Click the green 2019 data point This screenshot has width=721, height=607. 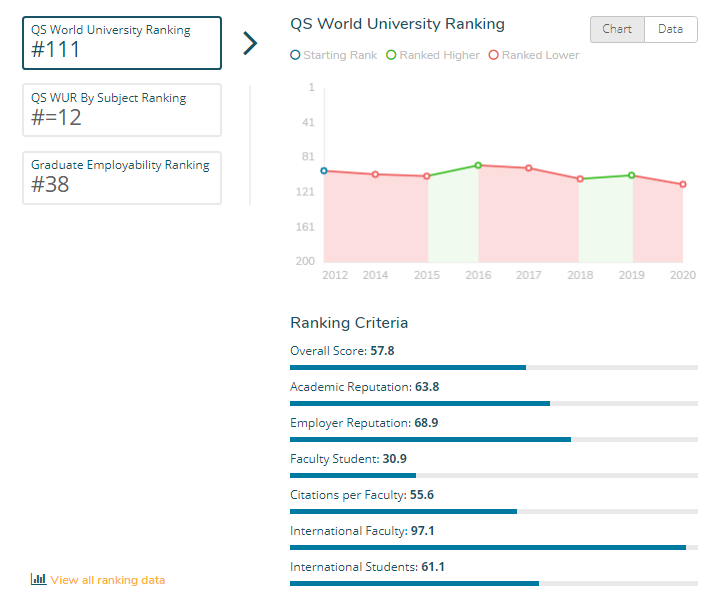[x=632, y=175]
